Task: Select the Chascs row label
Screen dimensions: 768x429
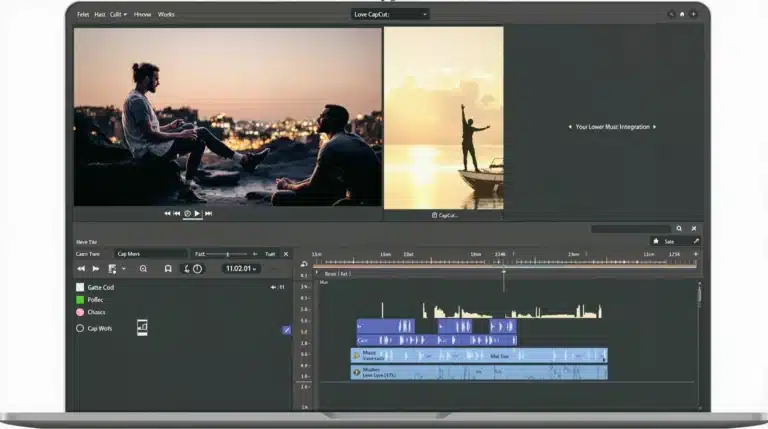Action: (x=96, y=312)
